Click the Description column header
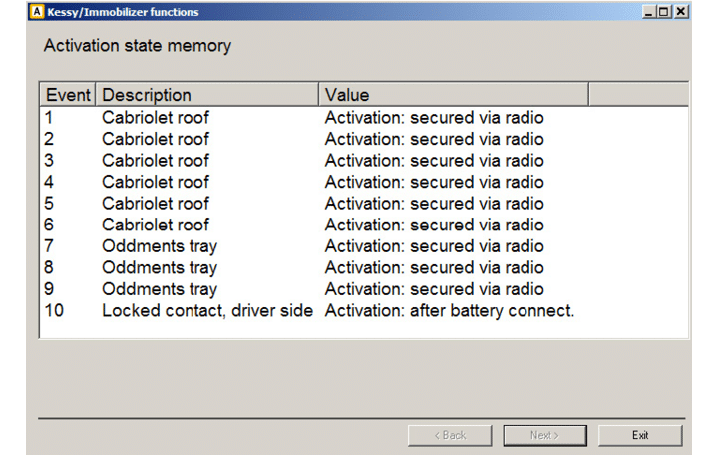 [207, 95]
